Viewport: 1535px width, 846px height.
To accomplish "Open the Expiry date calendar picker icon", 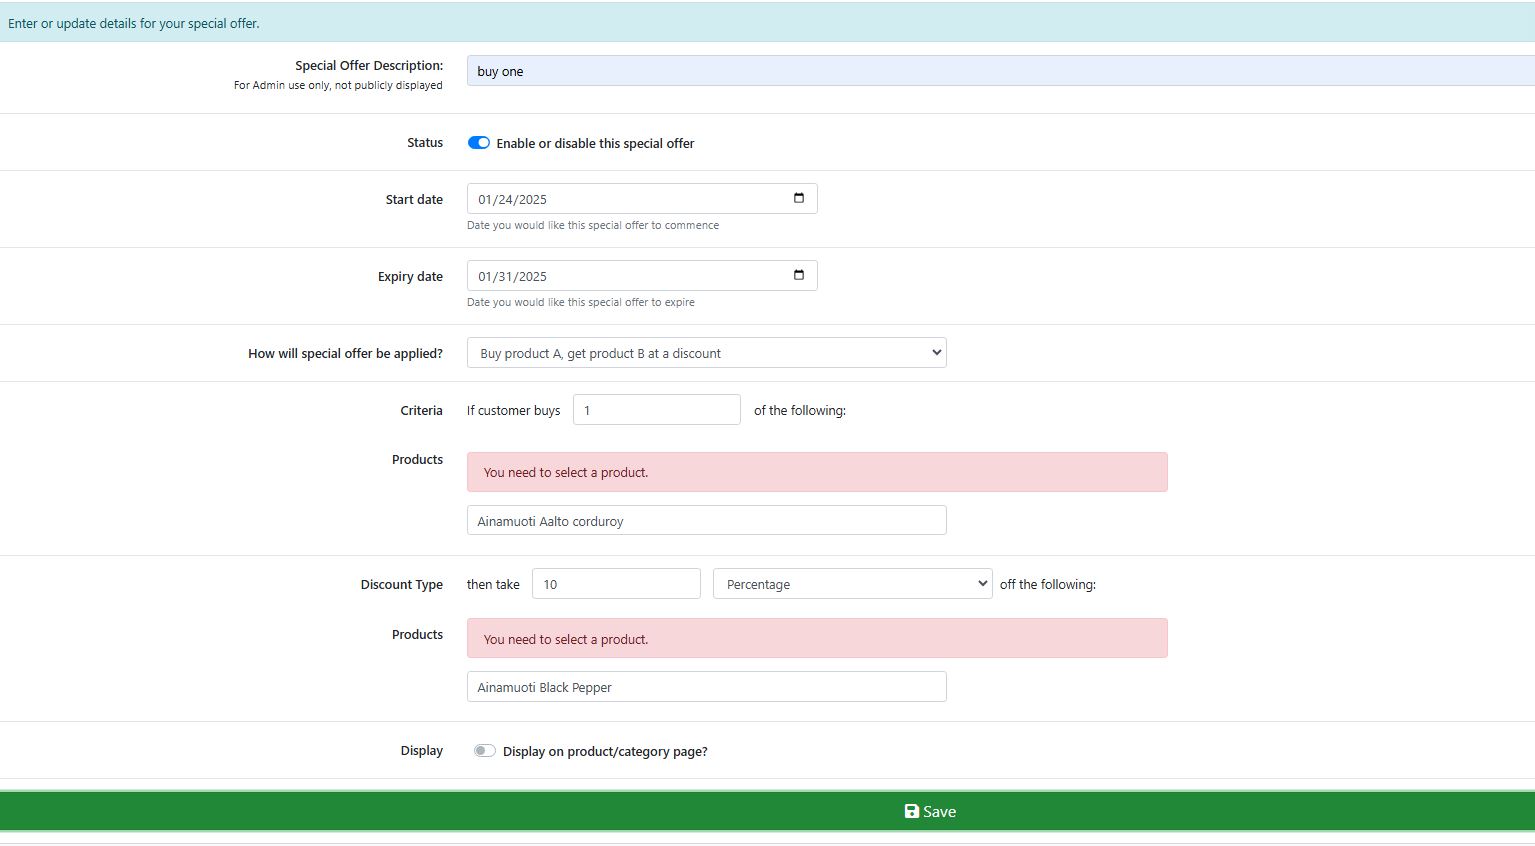I will point(798,275).
